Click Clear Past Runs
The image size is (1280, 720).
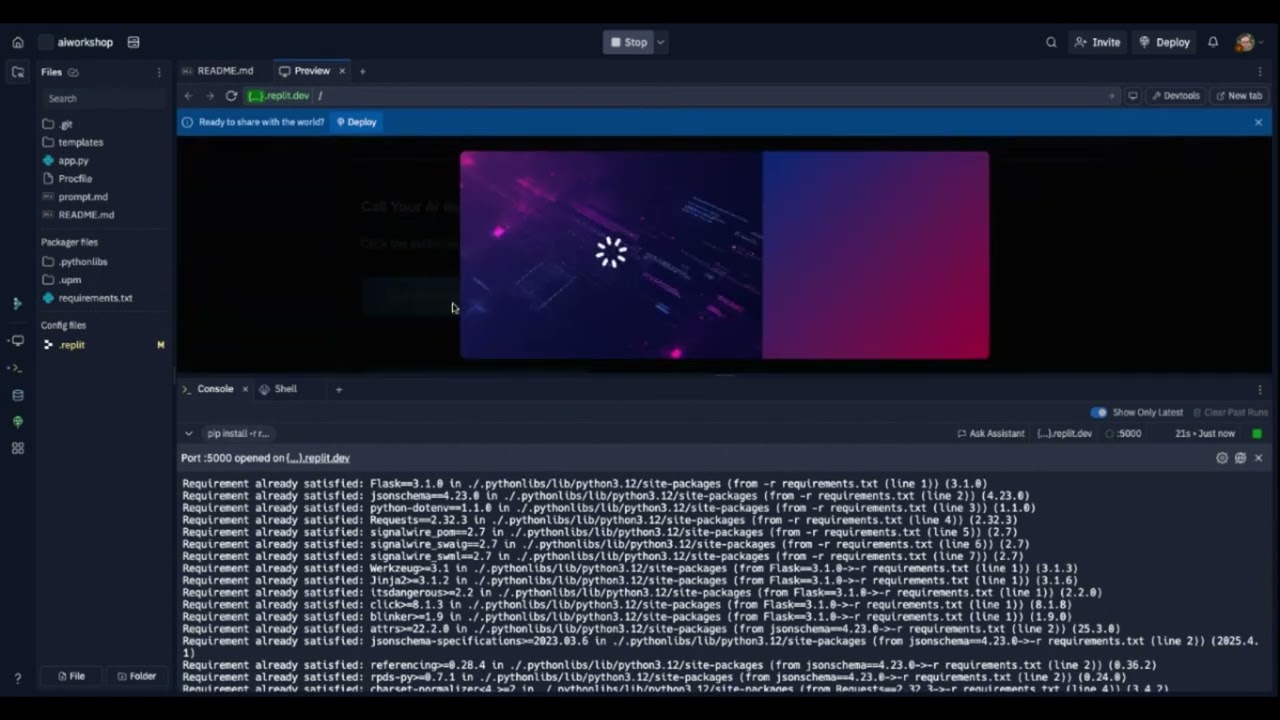coord(1229,412)
